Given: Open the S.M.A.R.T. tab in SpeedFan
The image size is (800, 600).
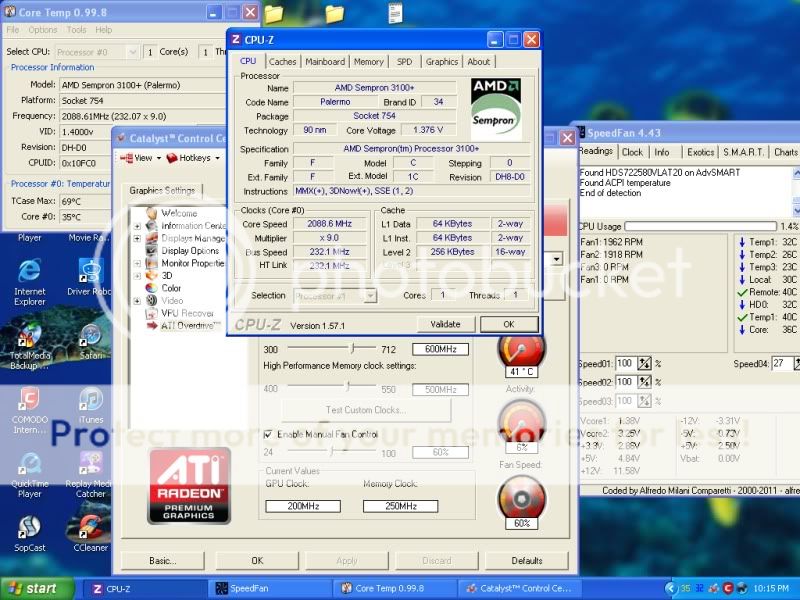Looking at the screenshot, I should [x=744, y=152].
